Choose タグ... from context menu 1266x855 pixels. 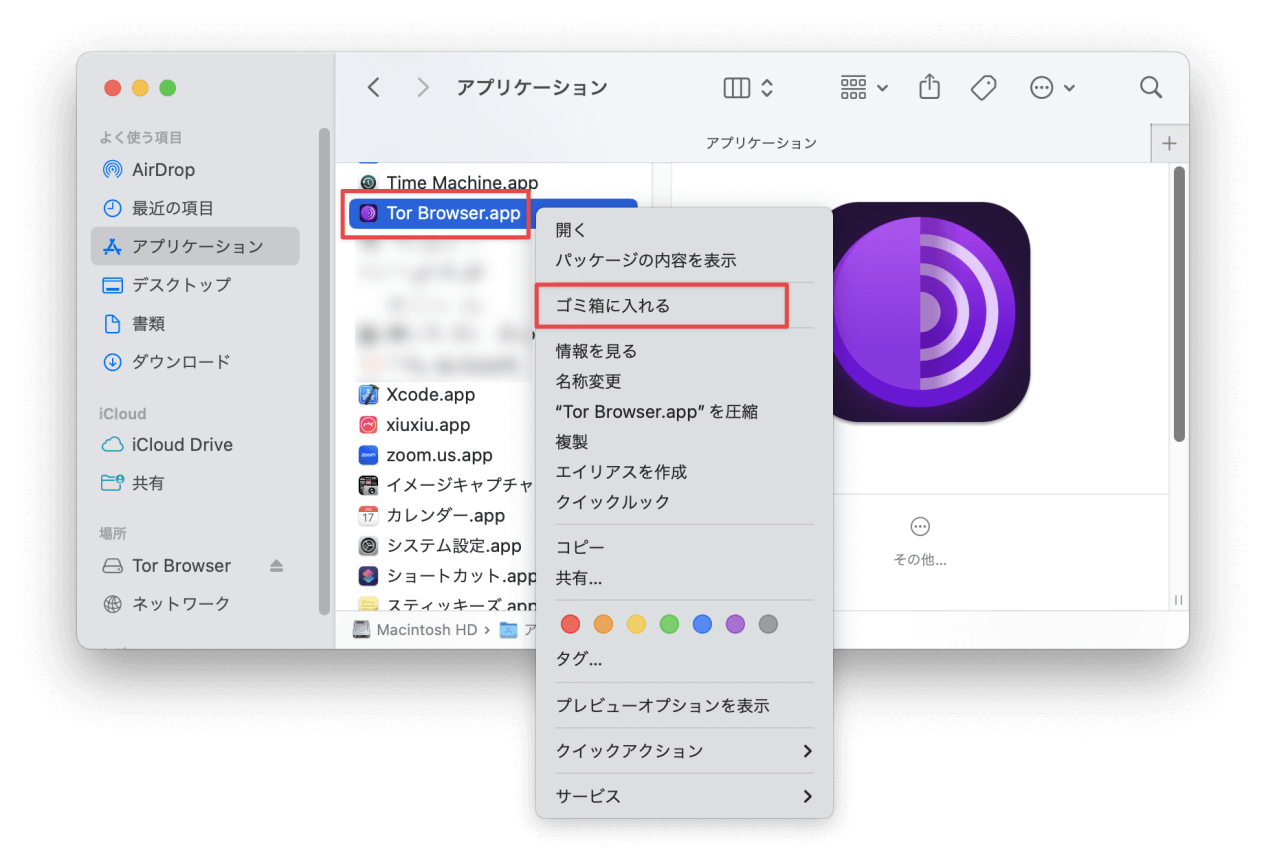[x=684, y=659]
